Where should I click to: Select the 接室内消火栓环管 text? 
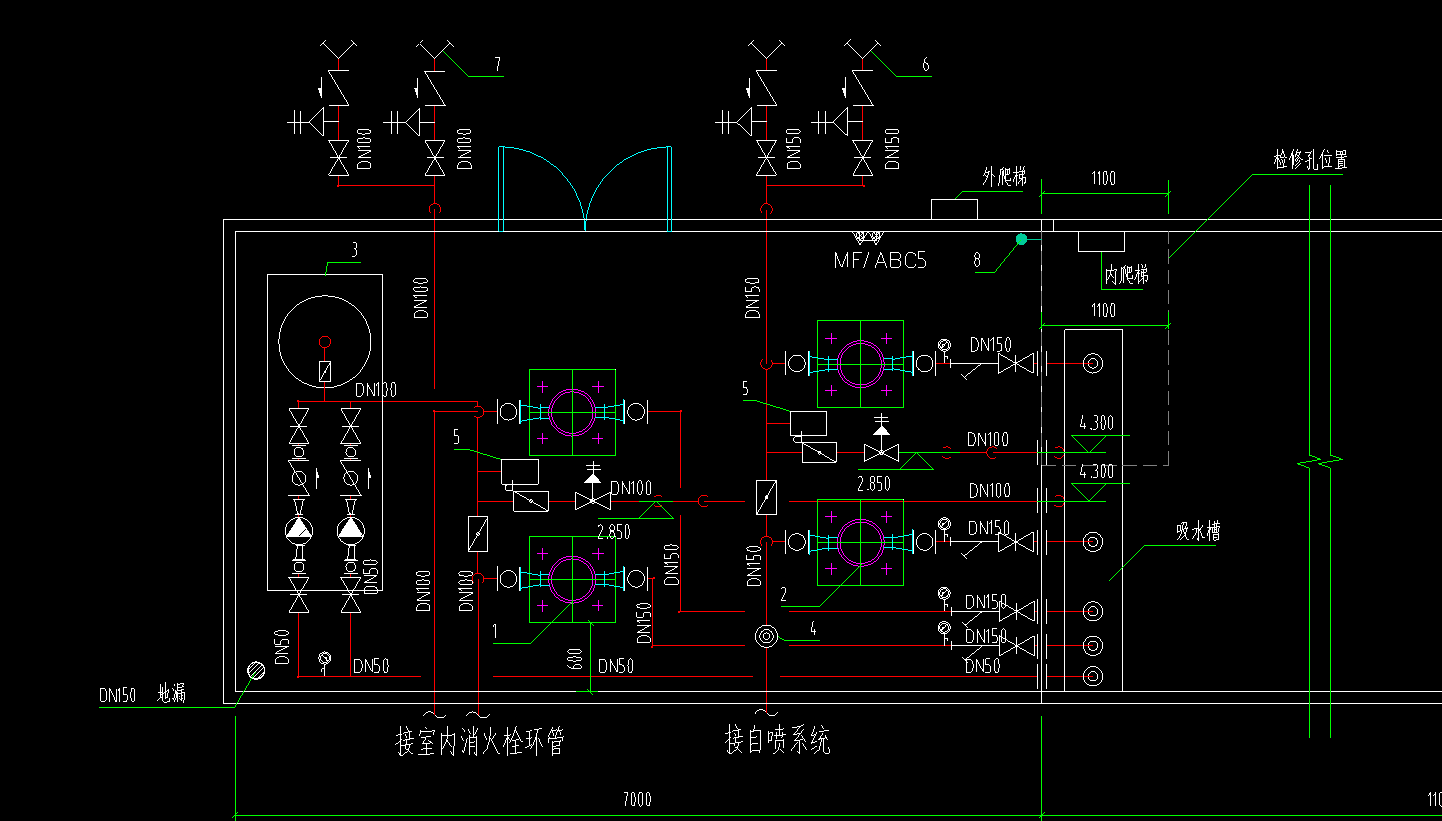(480, 742)
